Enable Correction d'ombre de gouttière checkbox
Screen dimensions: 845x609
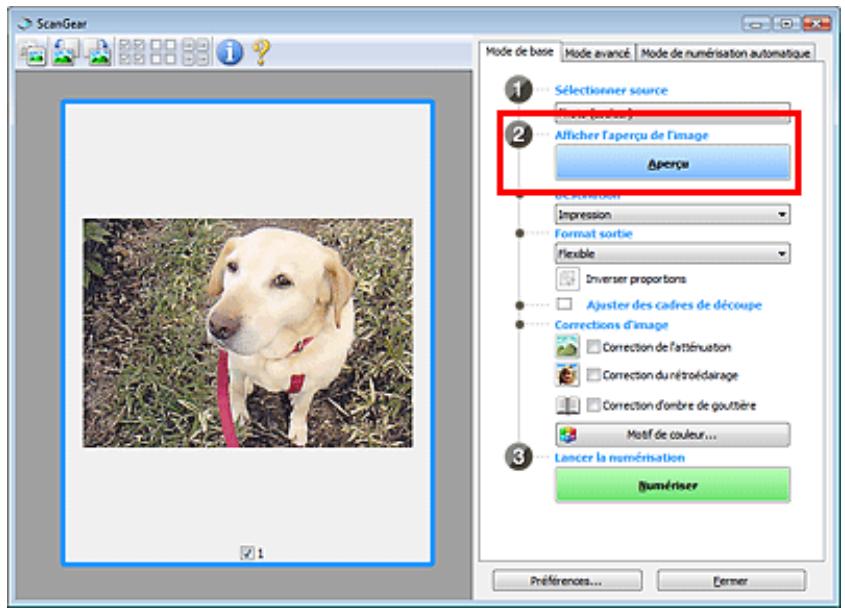click(x=593, y=405)
